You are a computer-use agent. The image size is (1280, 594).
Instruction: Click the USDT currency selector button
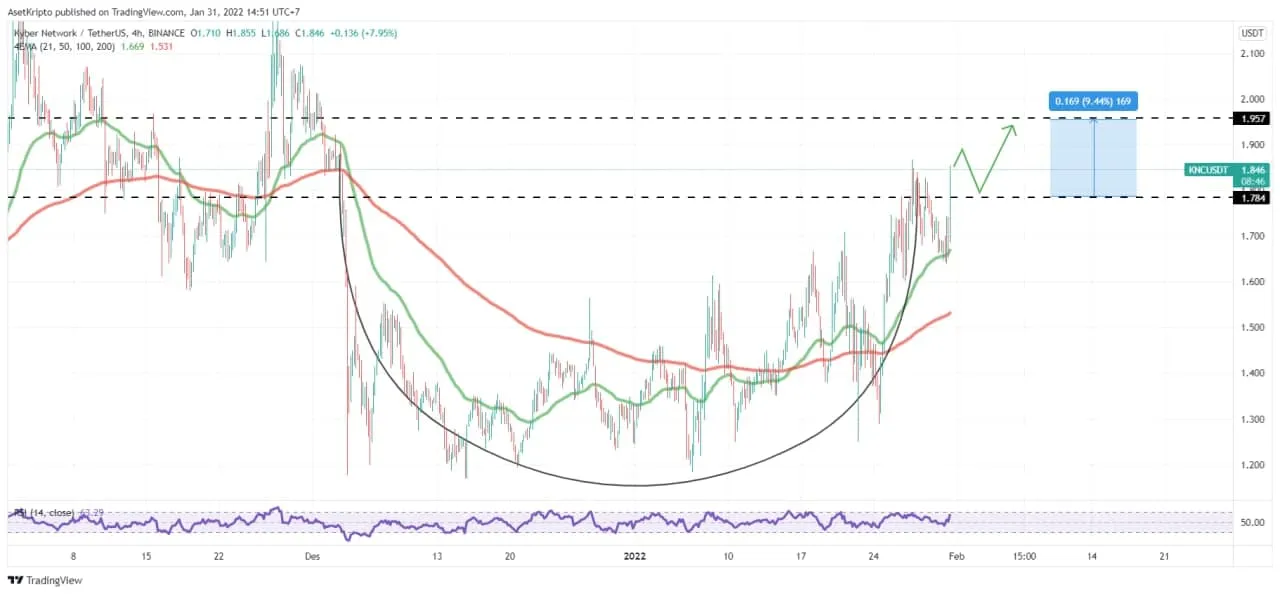pyautogui.click(x=1252, y=33)
